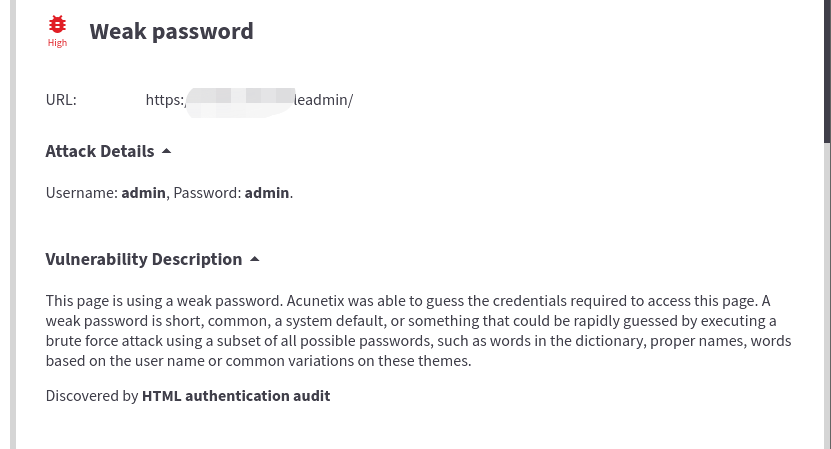831x449 pixels.
Task: Click the Password: label text
Action: tap(207, 192)
